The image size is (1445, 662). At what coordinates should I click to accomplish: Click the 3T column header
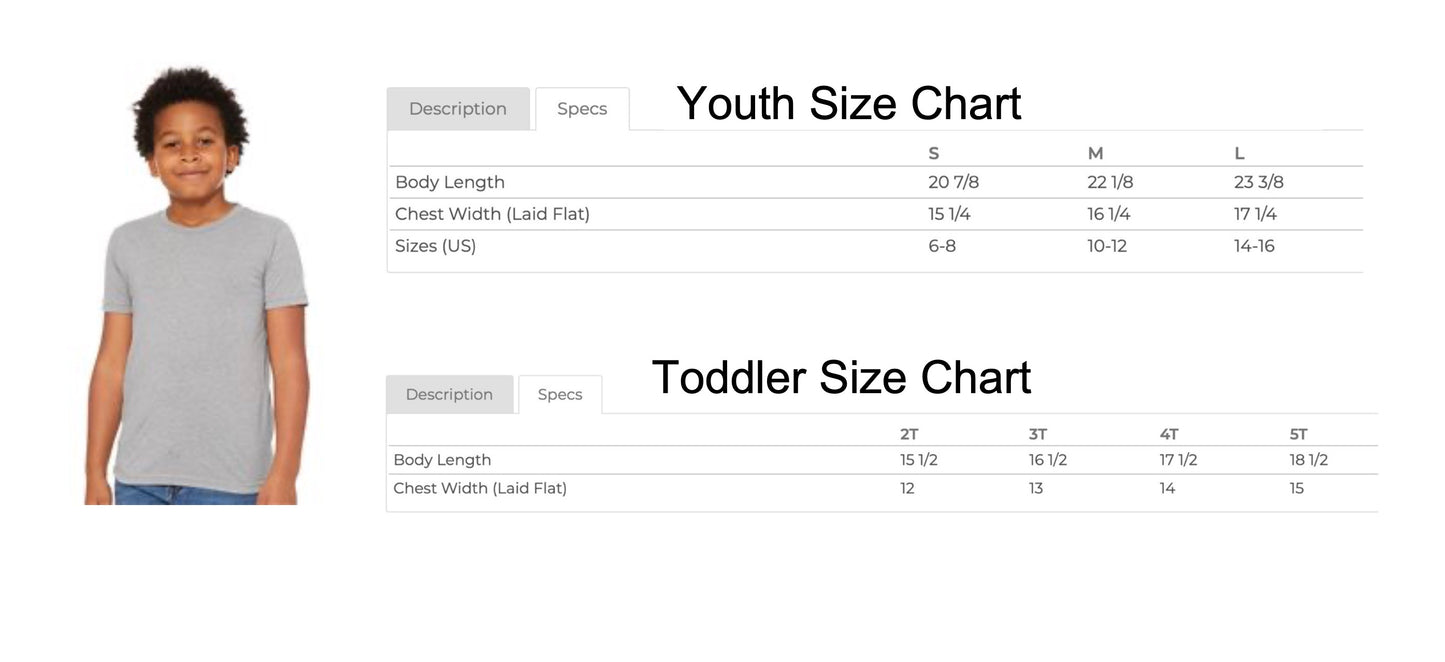(x=1038, y=434)
